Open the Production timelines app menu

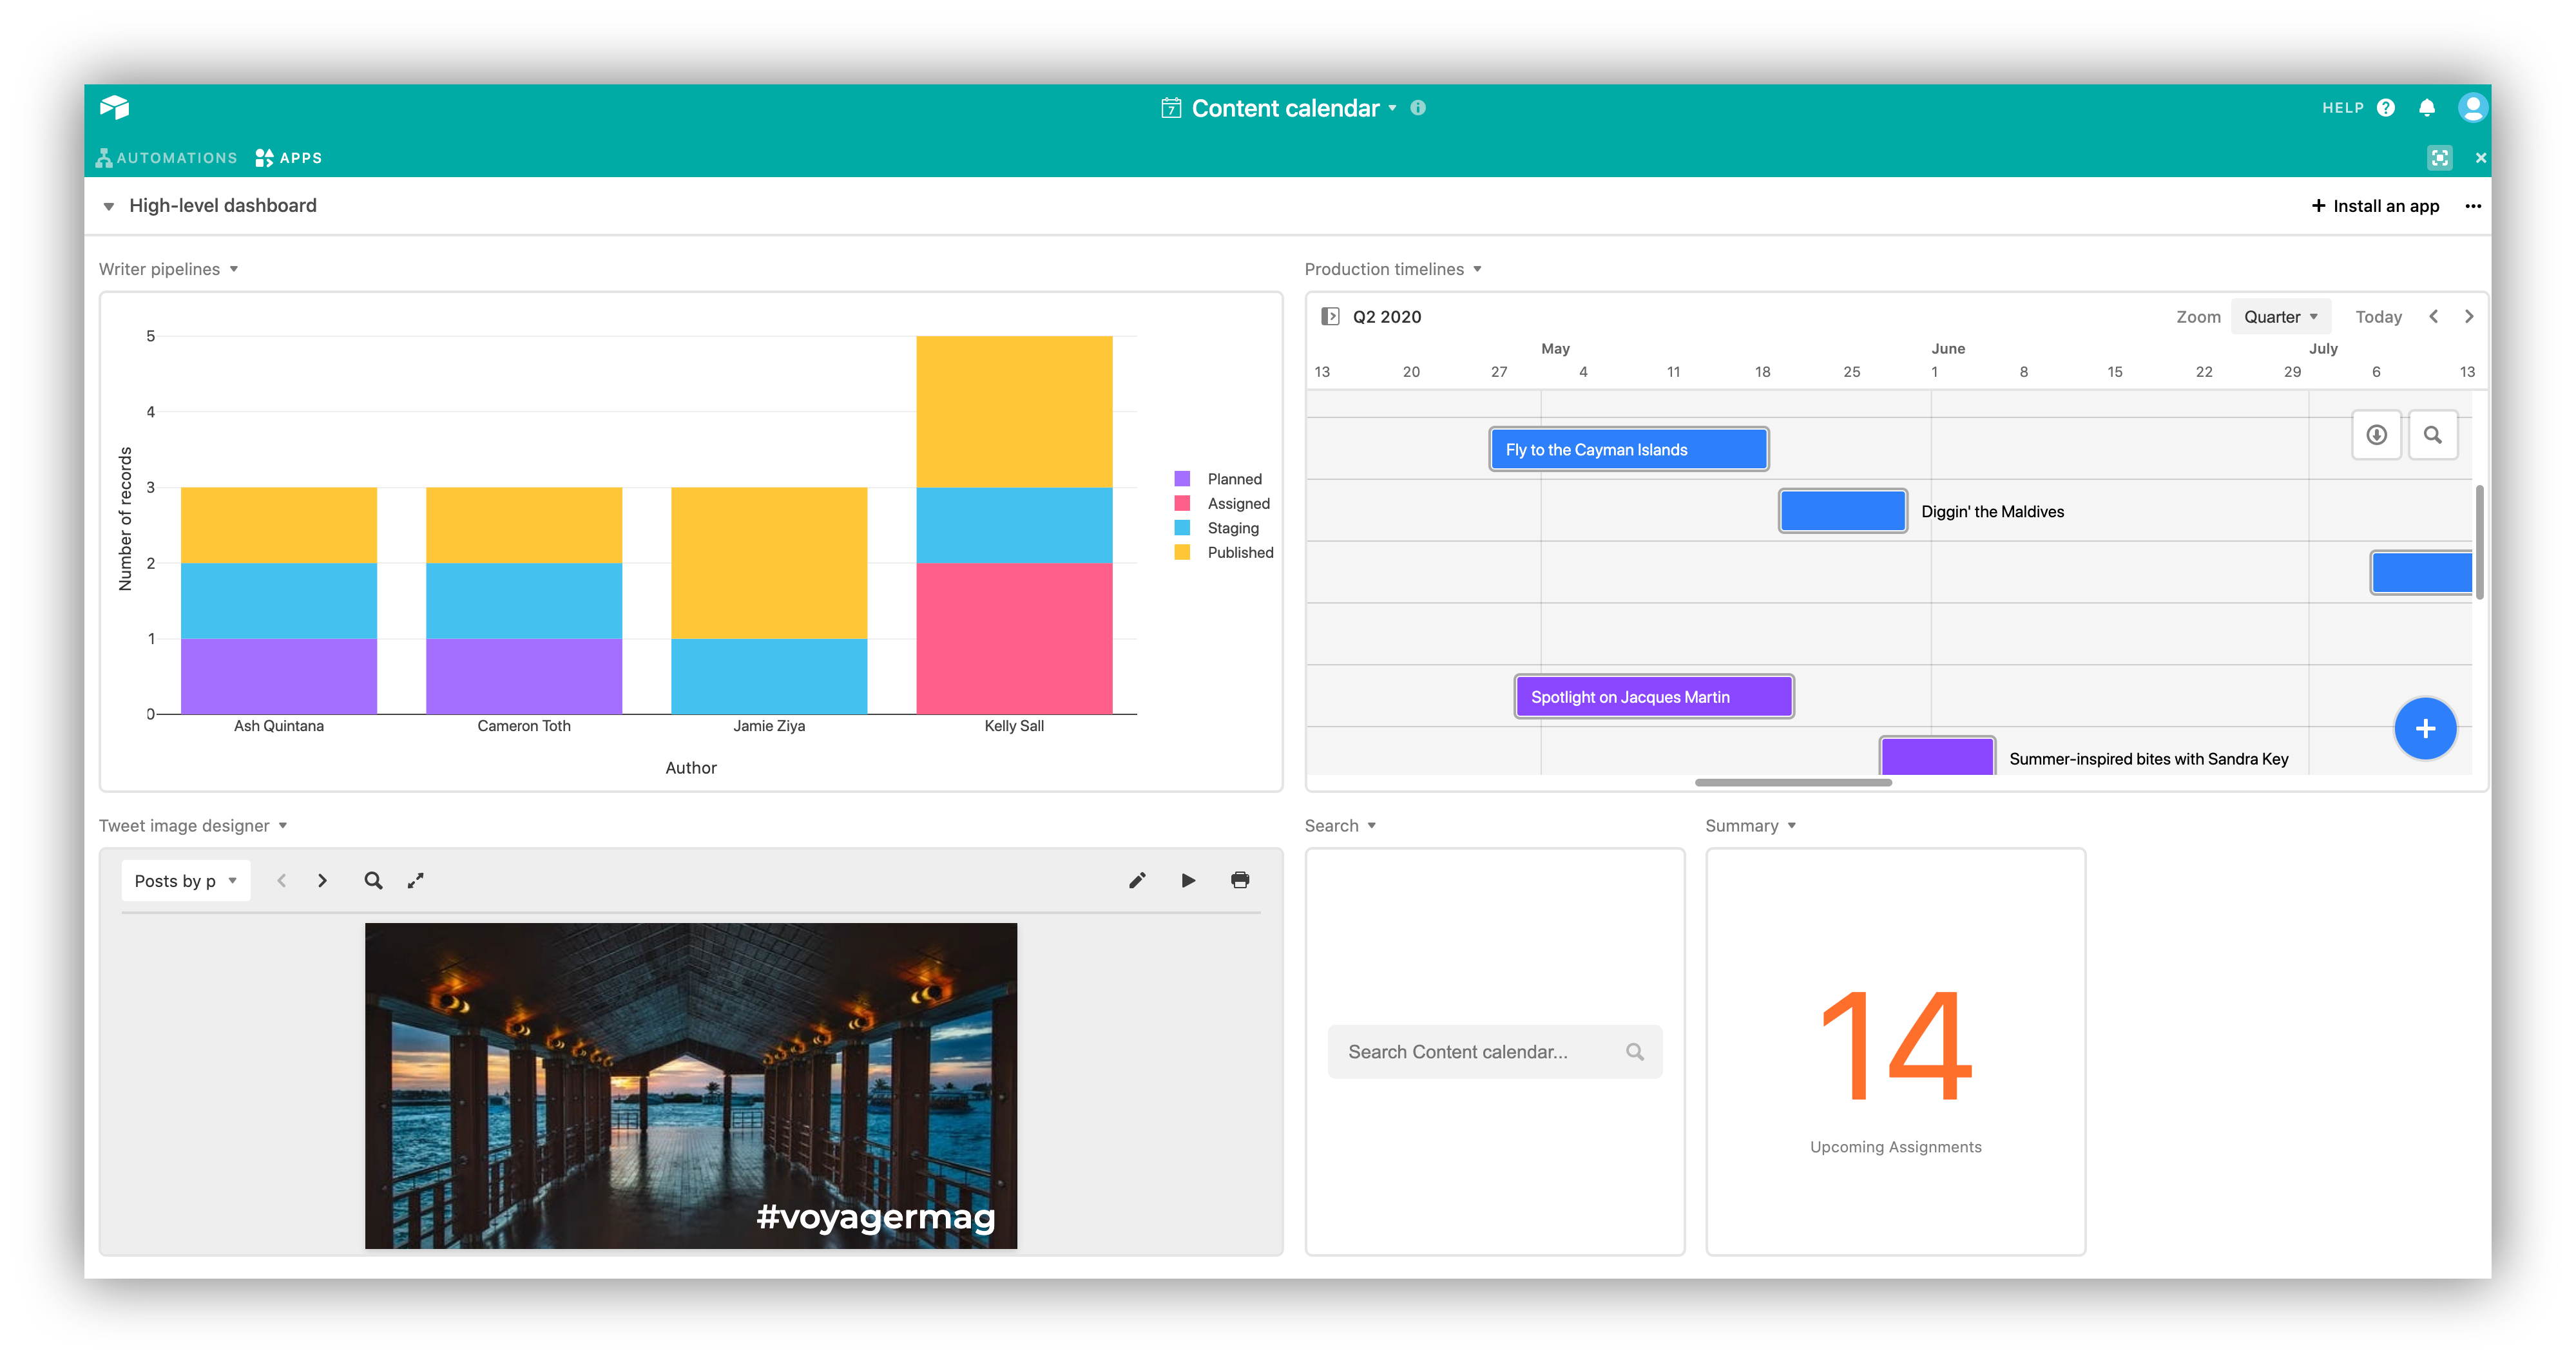(x=1477, y=269)
